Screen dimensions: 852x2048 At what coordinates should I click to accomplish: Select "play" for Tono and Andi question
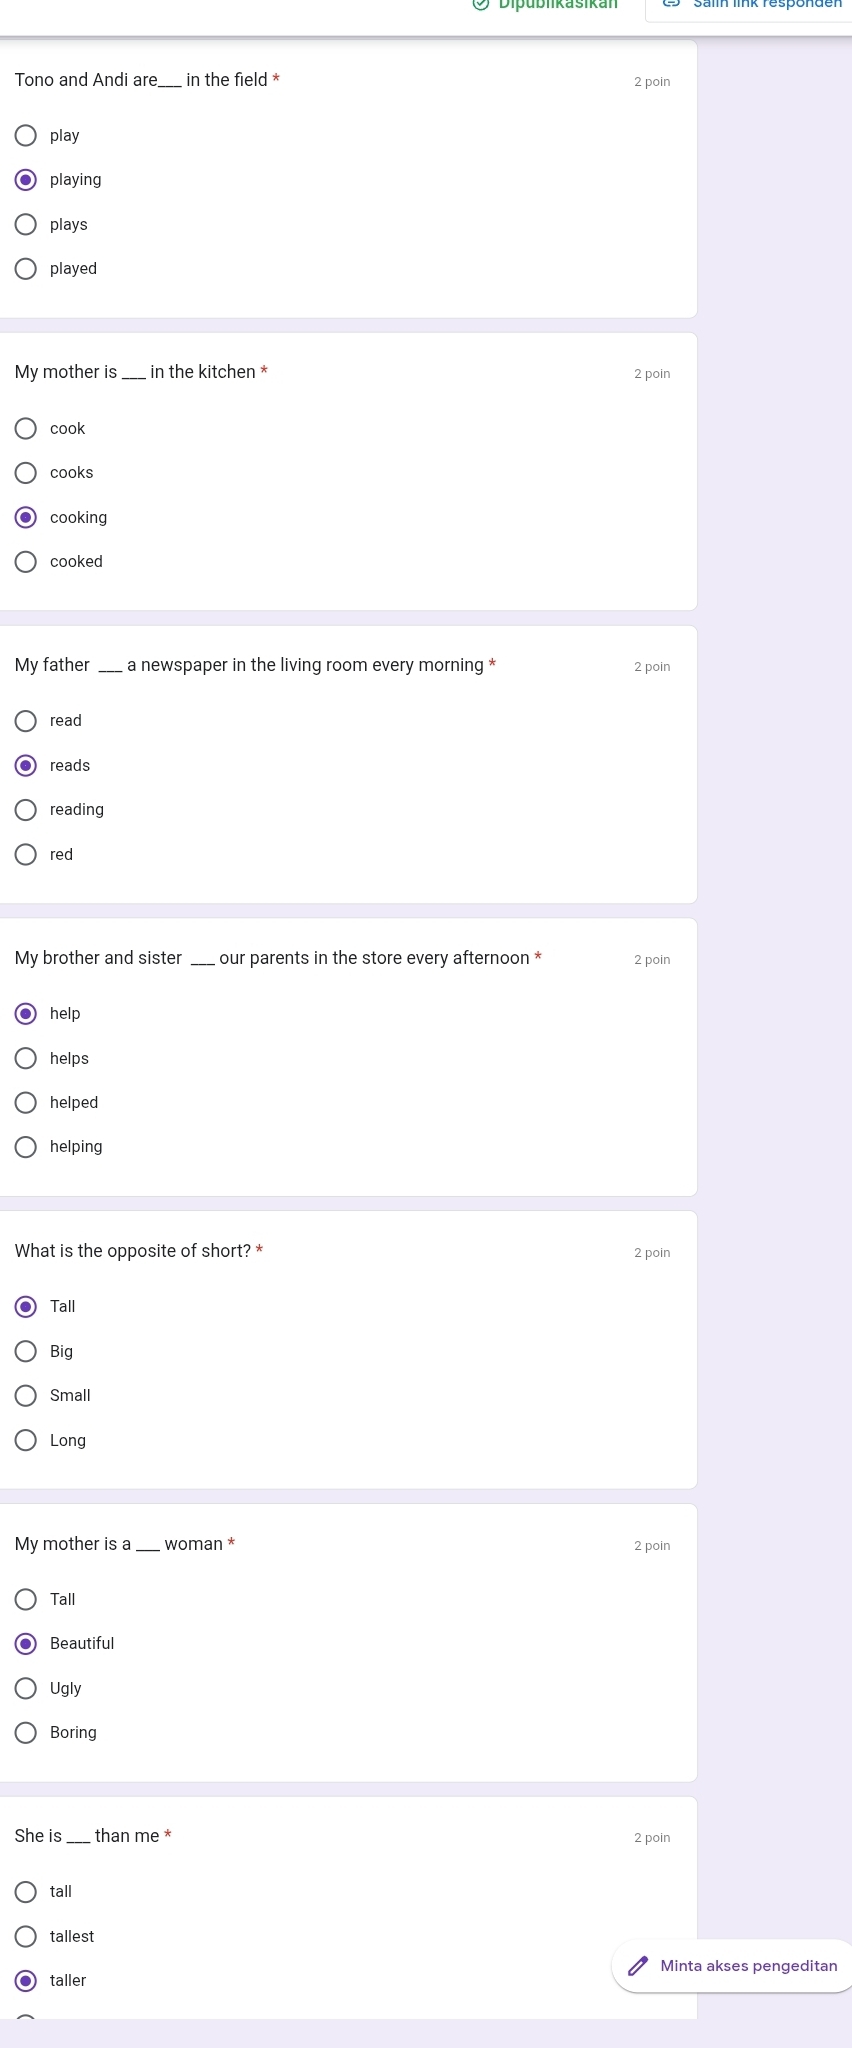pyautogui.click(x=26, y=135)
